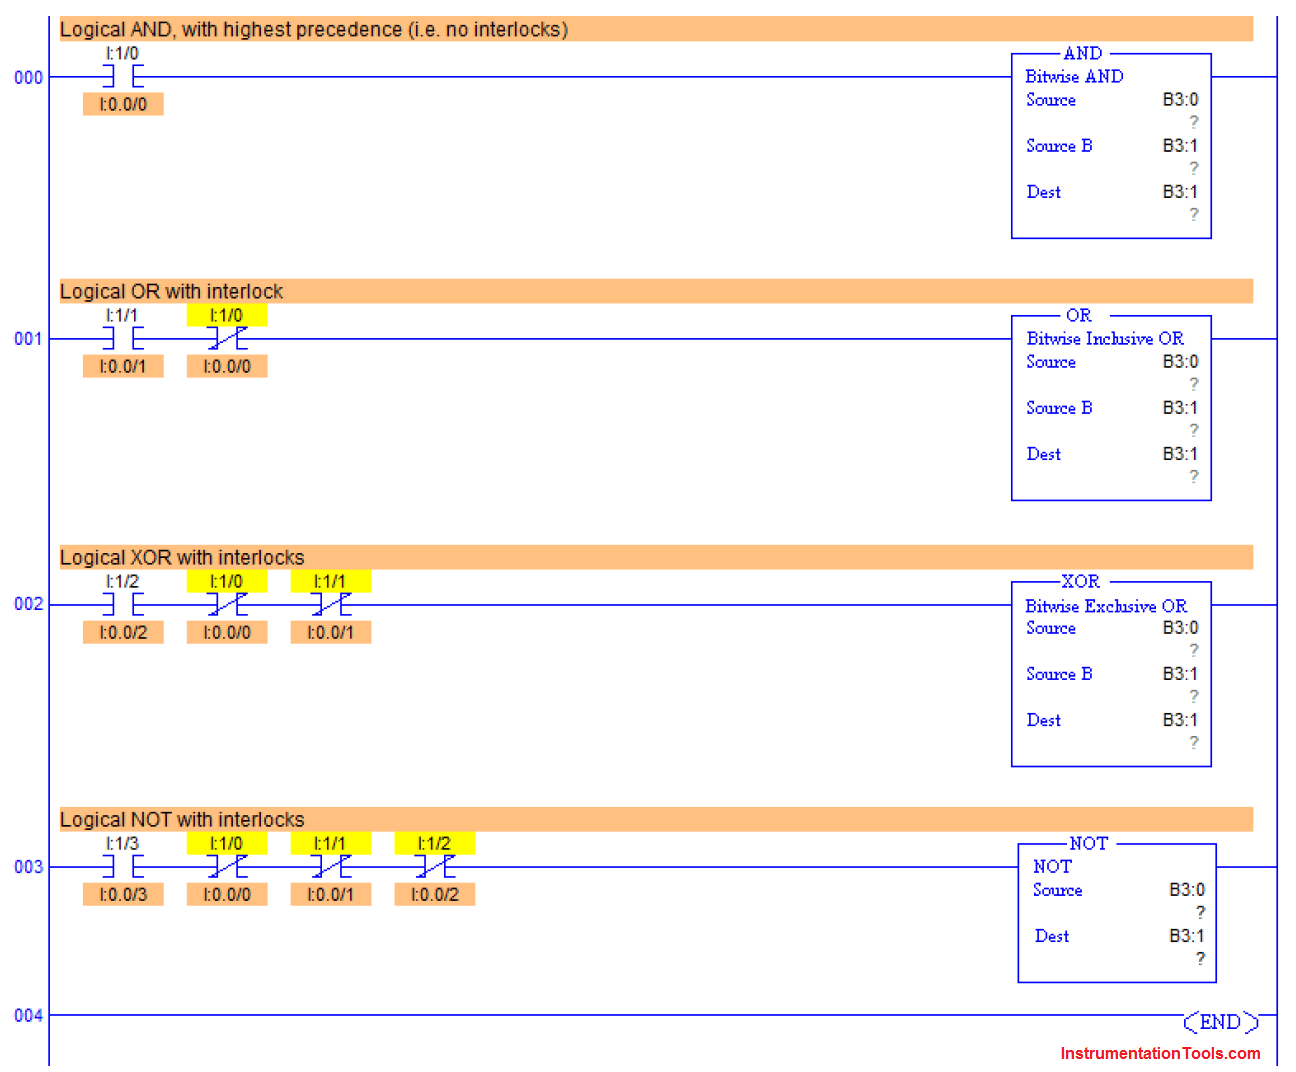1296x1072 pixels.
Task: Select the highlighted I:1/0 normally-closed contact on rung 001
Action: pos(227,339)
